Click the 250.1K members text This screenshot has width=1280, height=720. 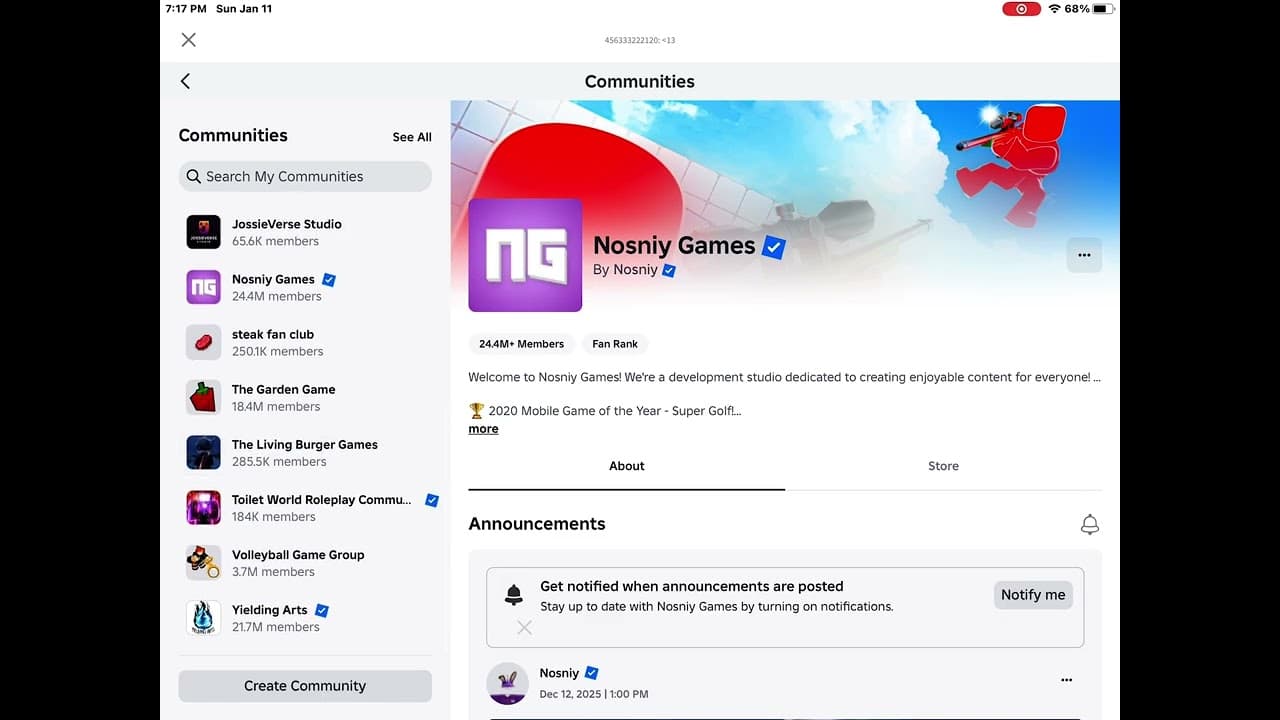pos(278,351)
